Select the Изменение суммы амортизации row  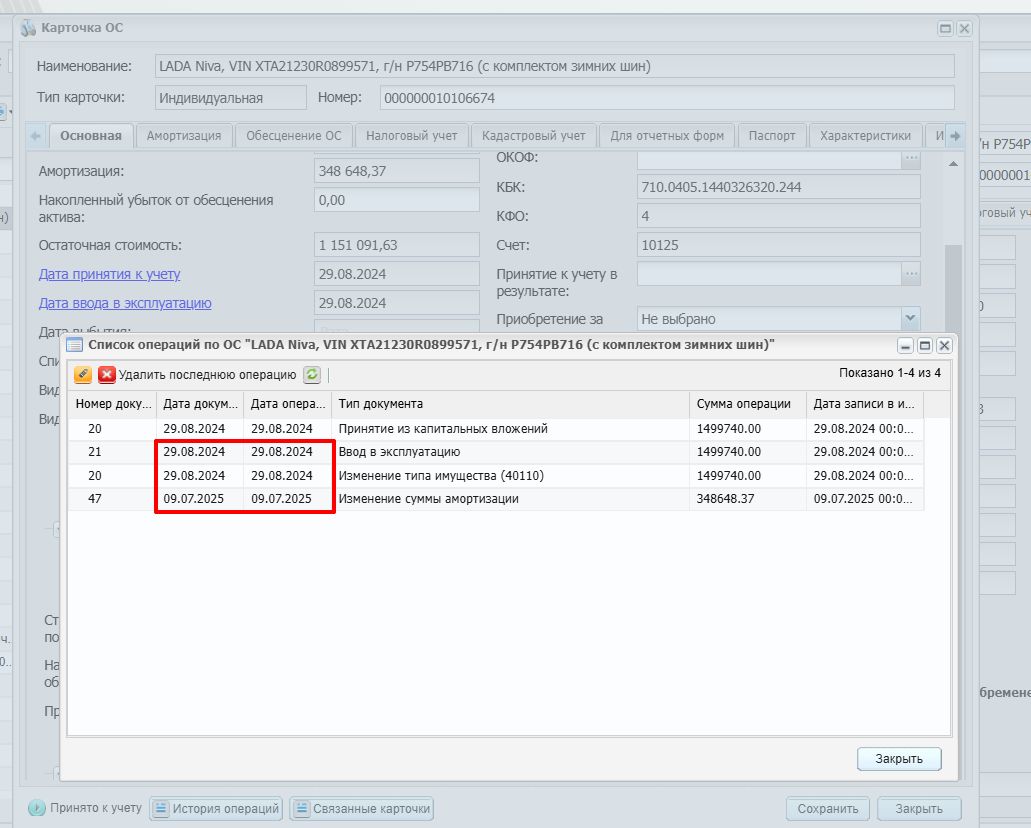click(x=496, y=499)
